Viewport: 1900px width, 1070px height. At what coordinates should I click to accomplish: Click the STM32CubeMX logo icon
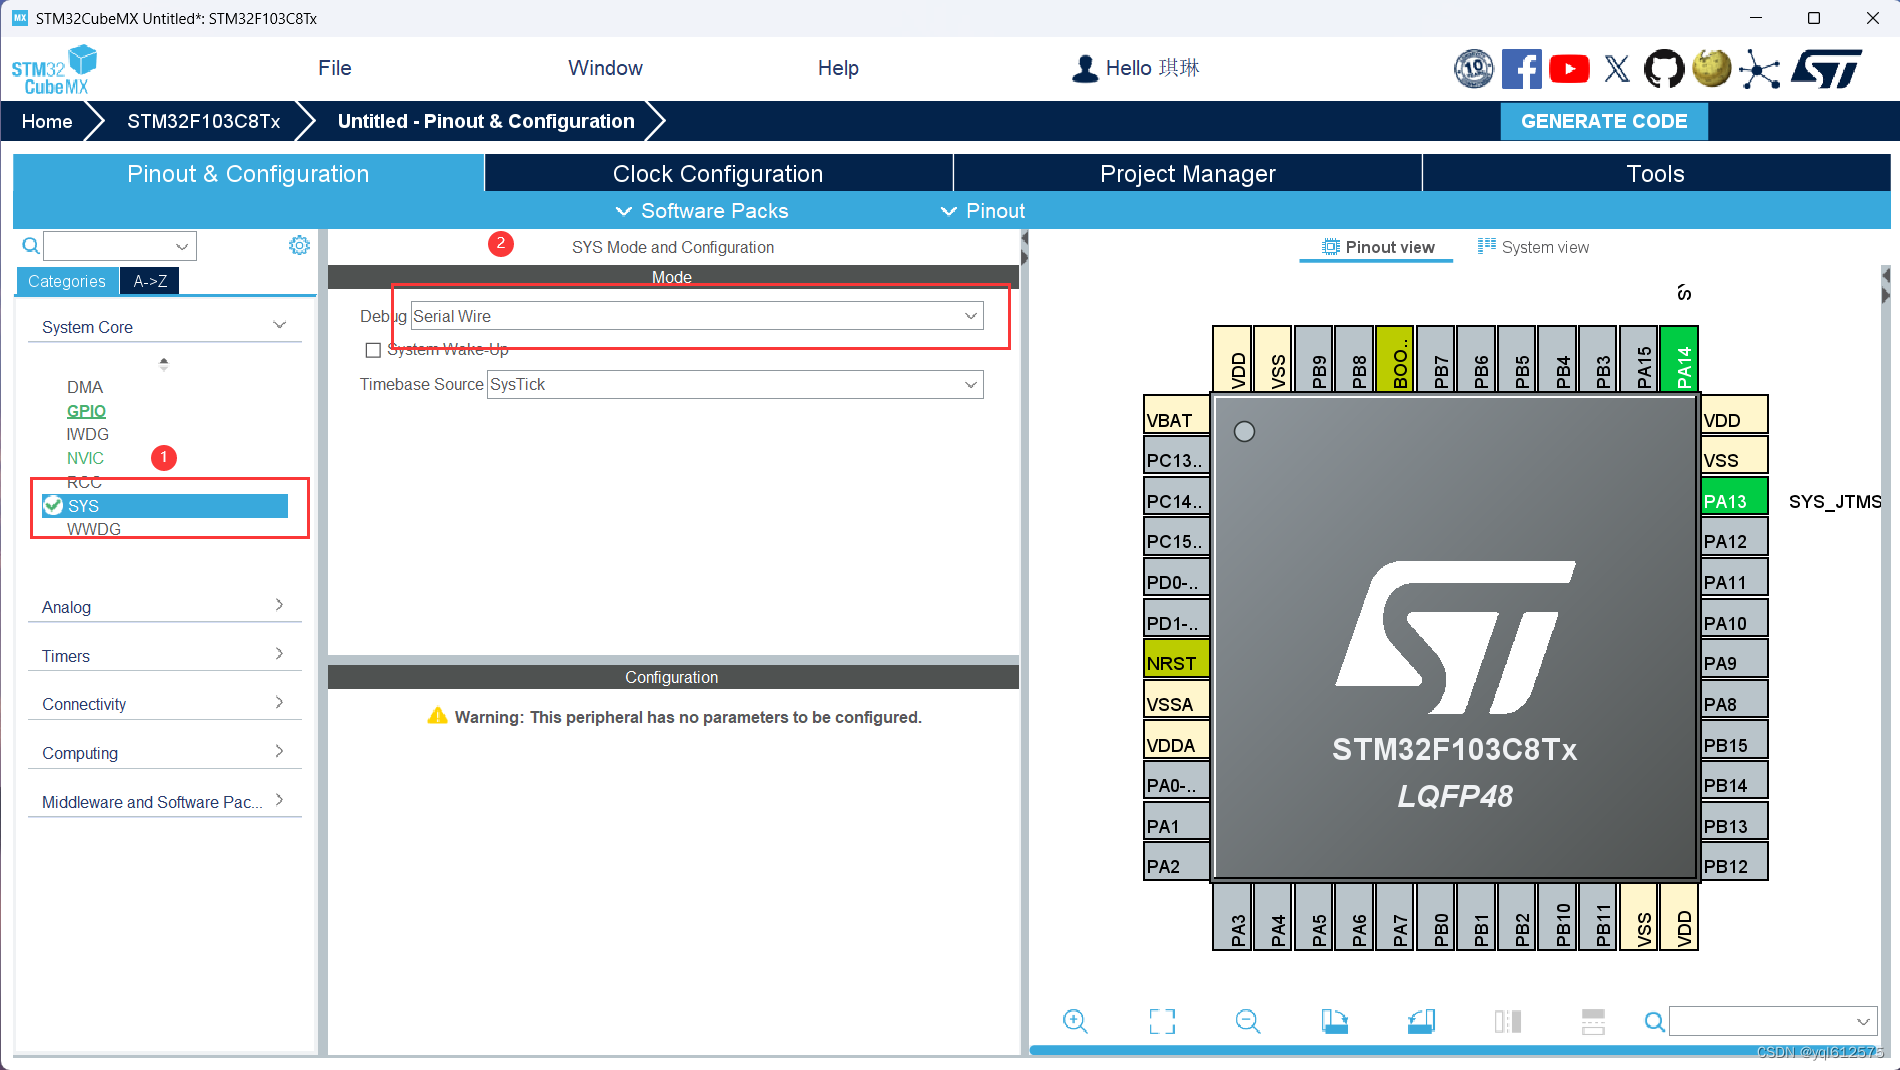pyautogui.click(x=54, y=69)
